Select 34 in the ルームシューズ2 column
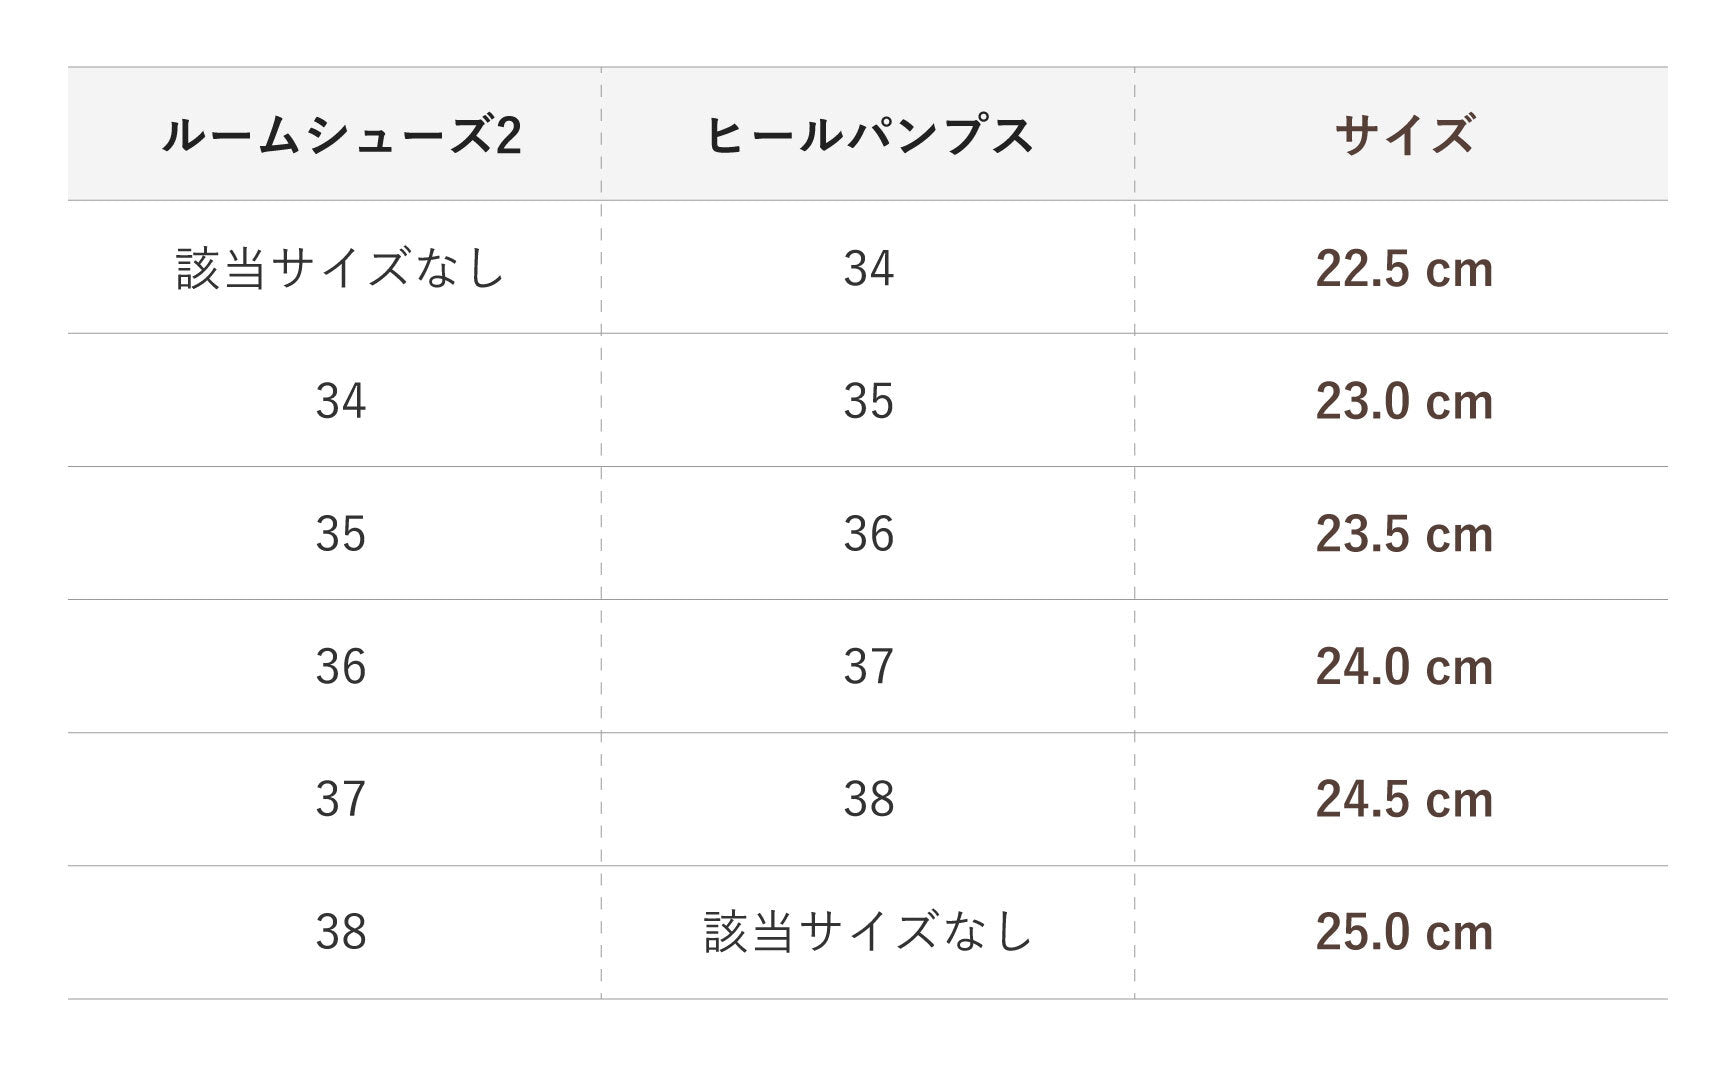This screenshot has width=1736, height=1080. (x=341, y=401)
